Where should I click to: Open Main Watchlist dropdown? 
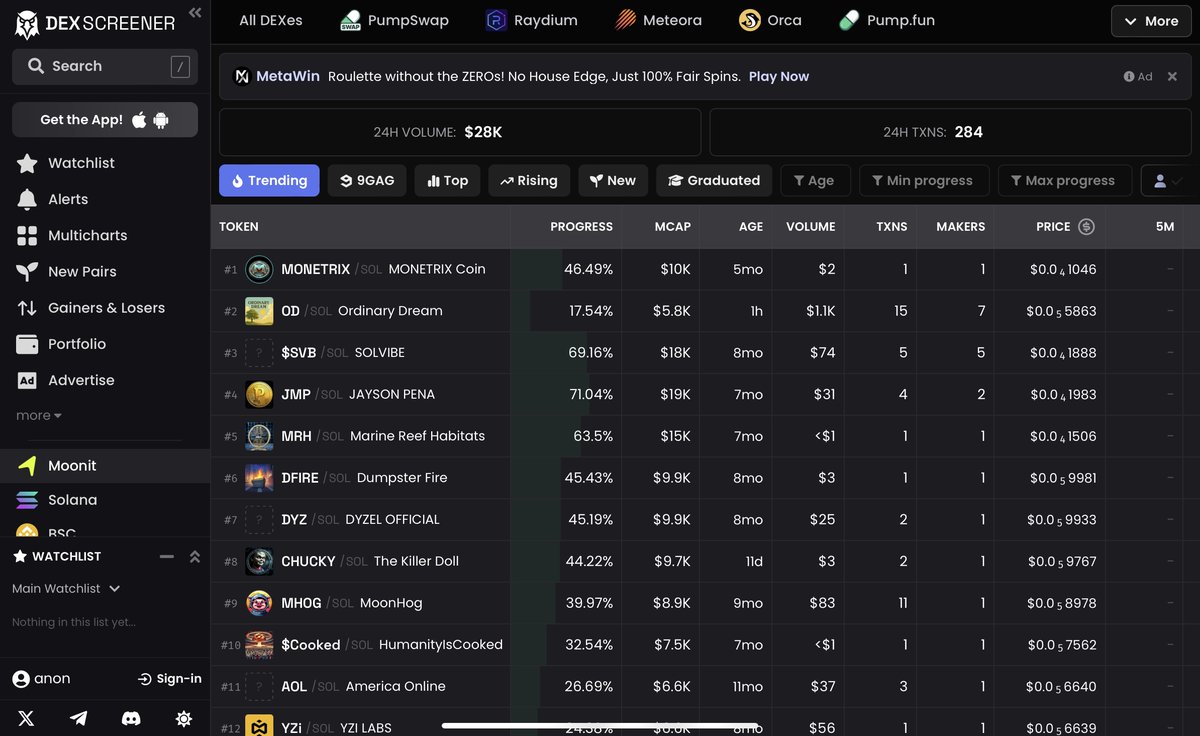point(66,589)
